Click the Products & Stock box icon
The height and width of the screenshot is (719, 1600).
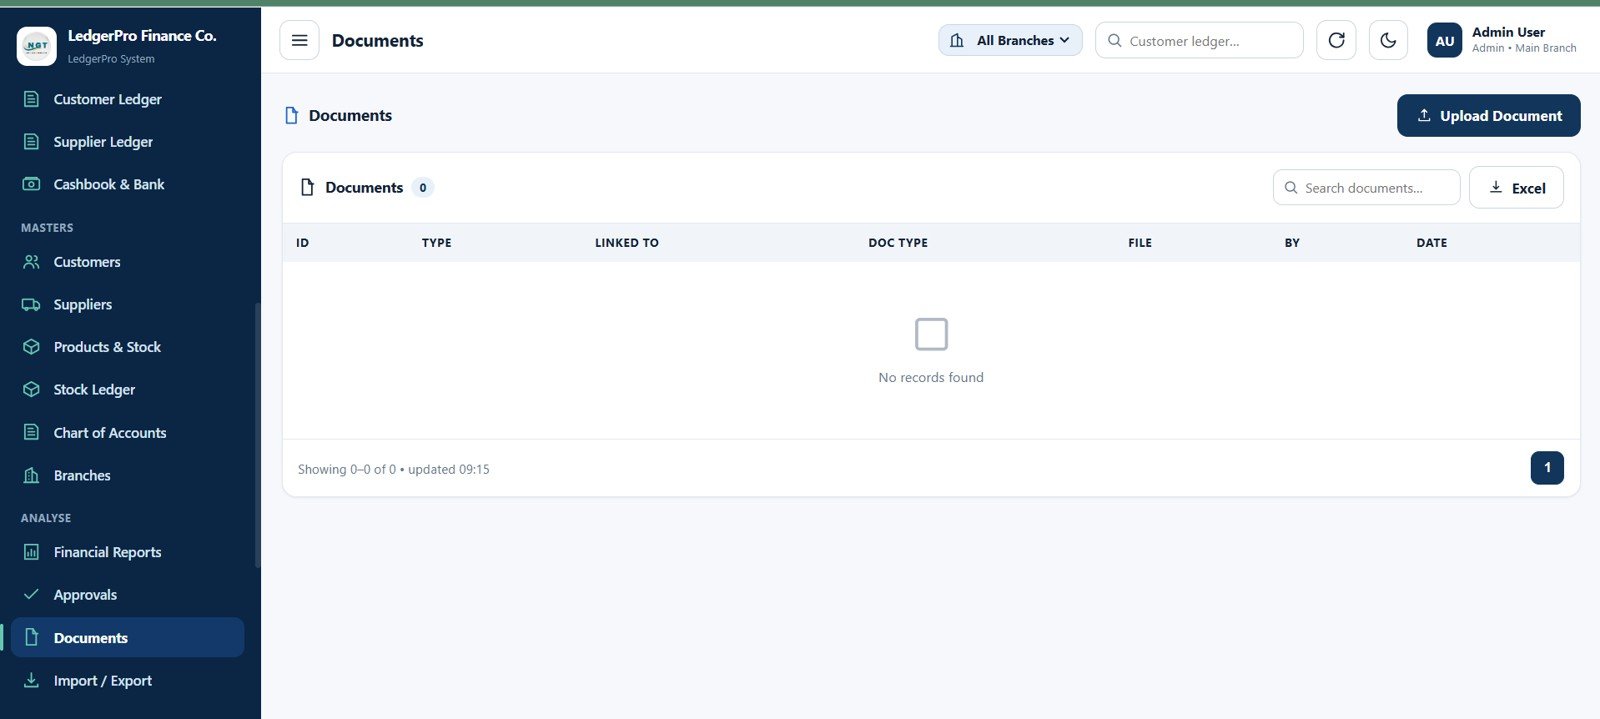pos(31,347)
